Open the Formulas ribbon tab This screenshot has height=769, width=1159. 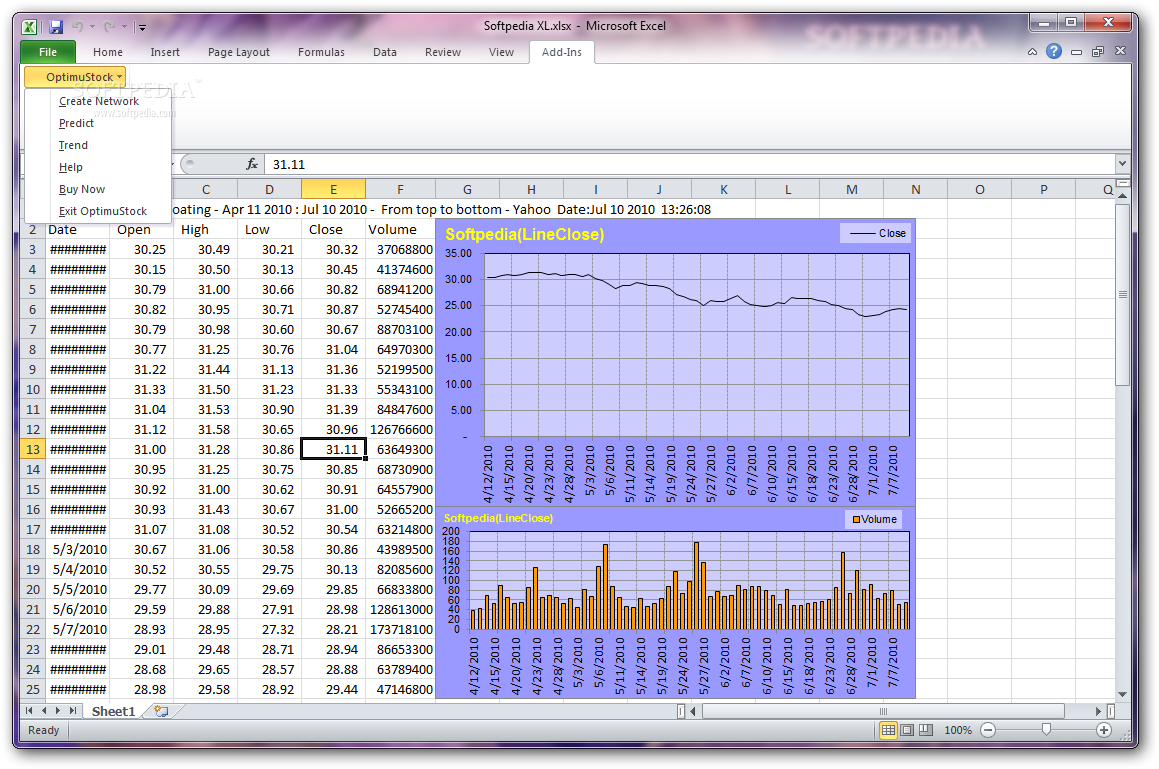coord(321,52)
